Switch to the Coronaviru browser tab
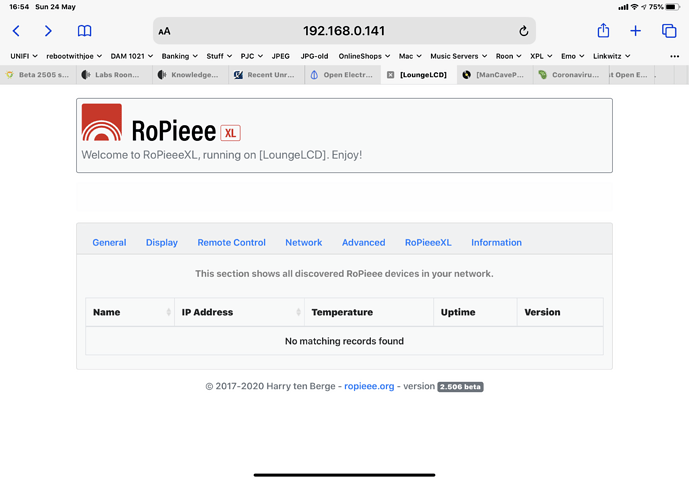Viewport: 689px width, 481px height. 571,75
